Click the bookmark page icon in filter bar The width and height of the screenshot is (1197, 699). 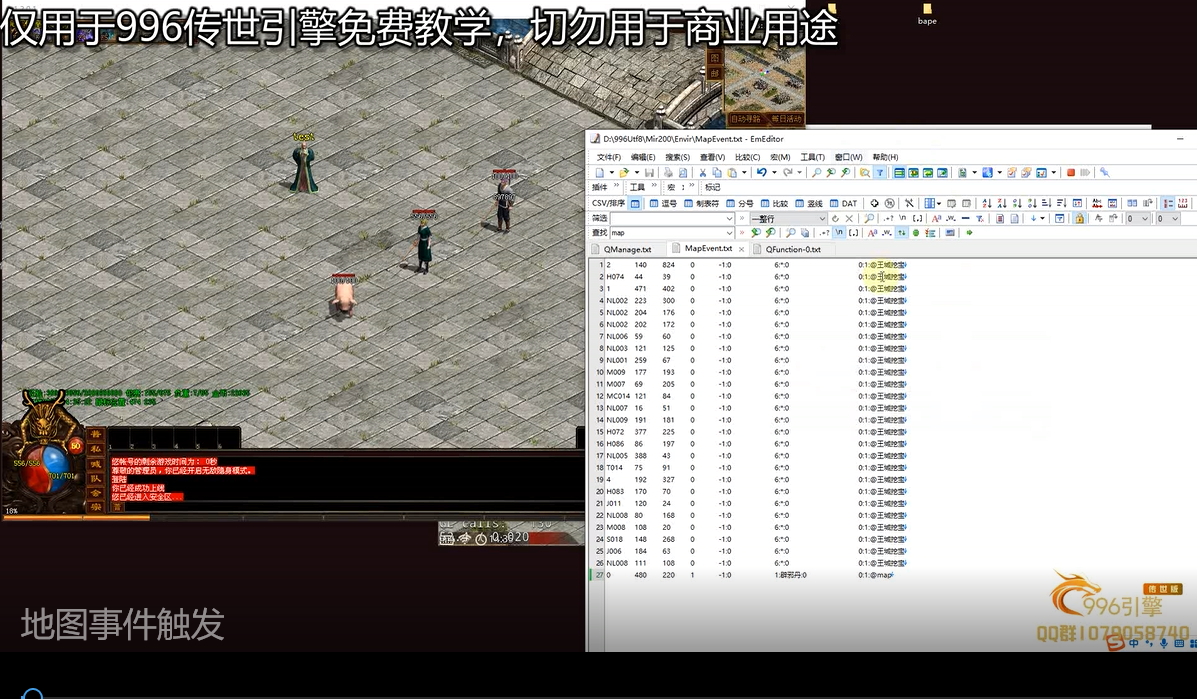point(1000,218)
